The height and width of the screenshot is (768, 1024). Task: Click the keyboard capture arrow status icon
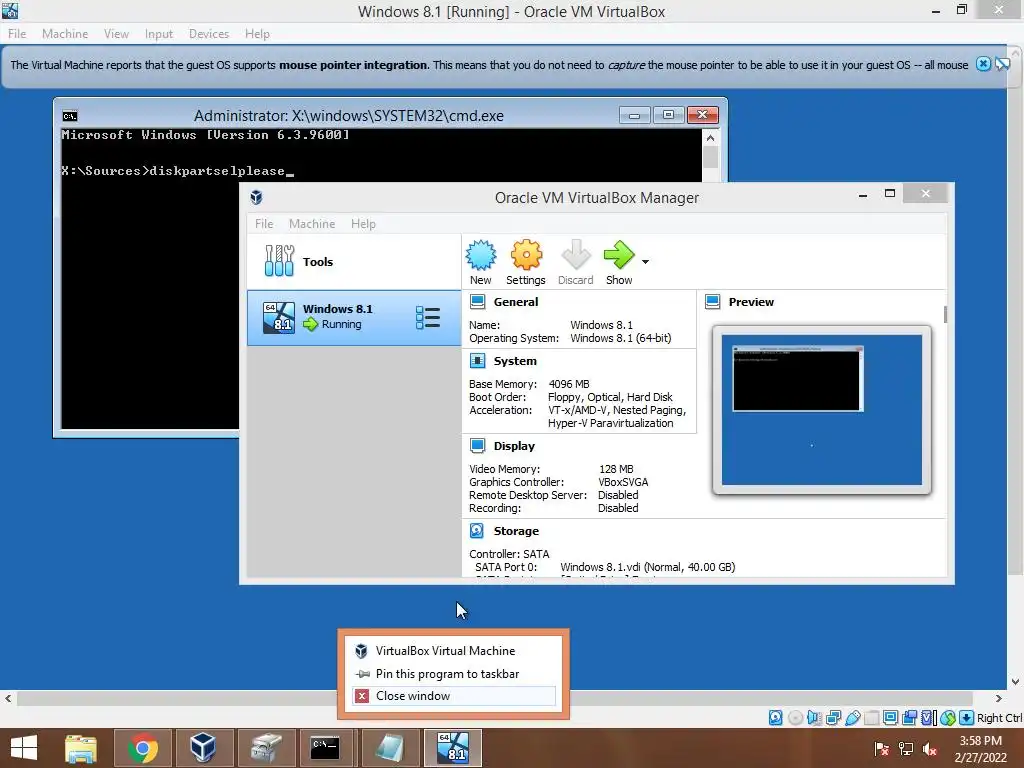pyautogui.click(x=967, y=718)
